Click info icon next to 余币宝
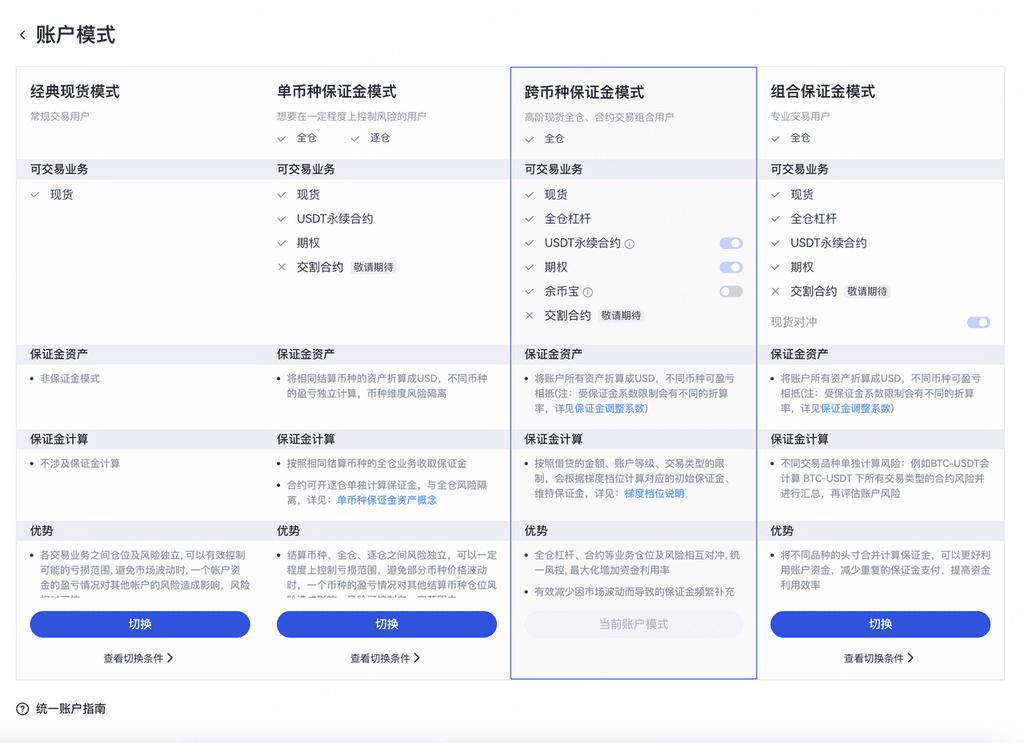Screen dimensions: 1024x743 (588, 292)
